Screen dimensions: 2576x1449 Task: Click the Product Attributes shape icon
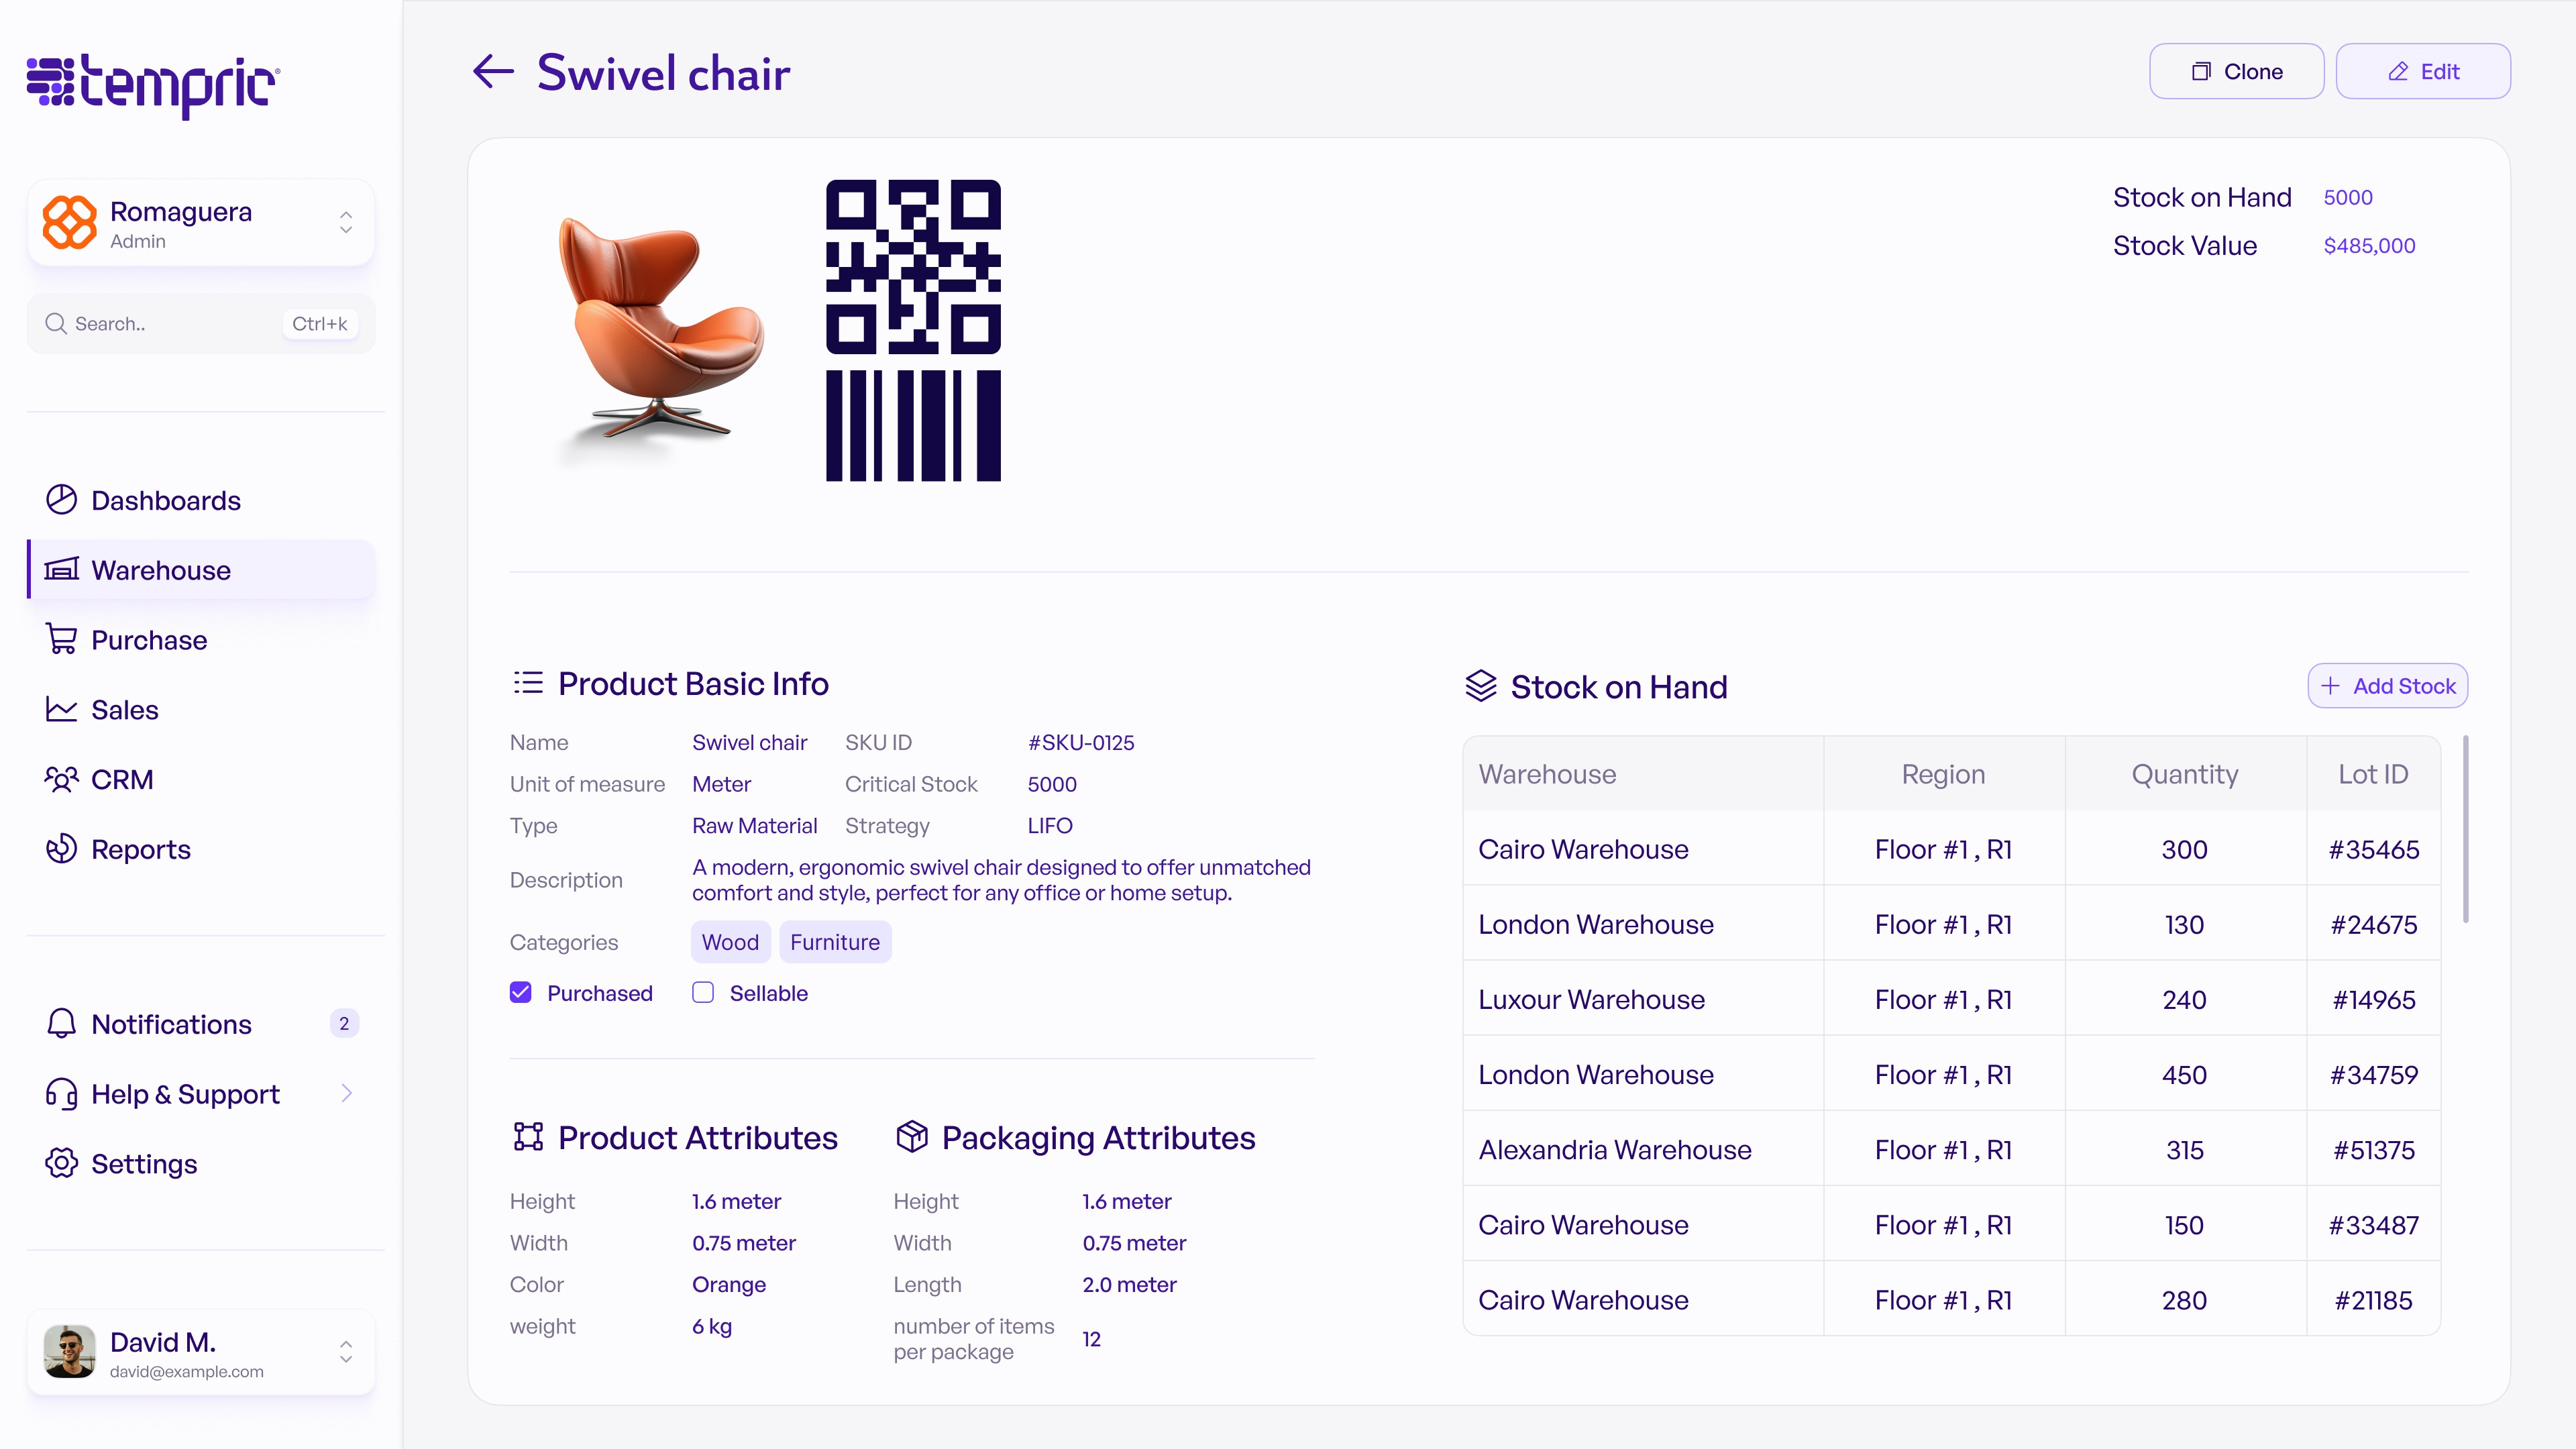[x=528, y=1137]
